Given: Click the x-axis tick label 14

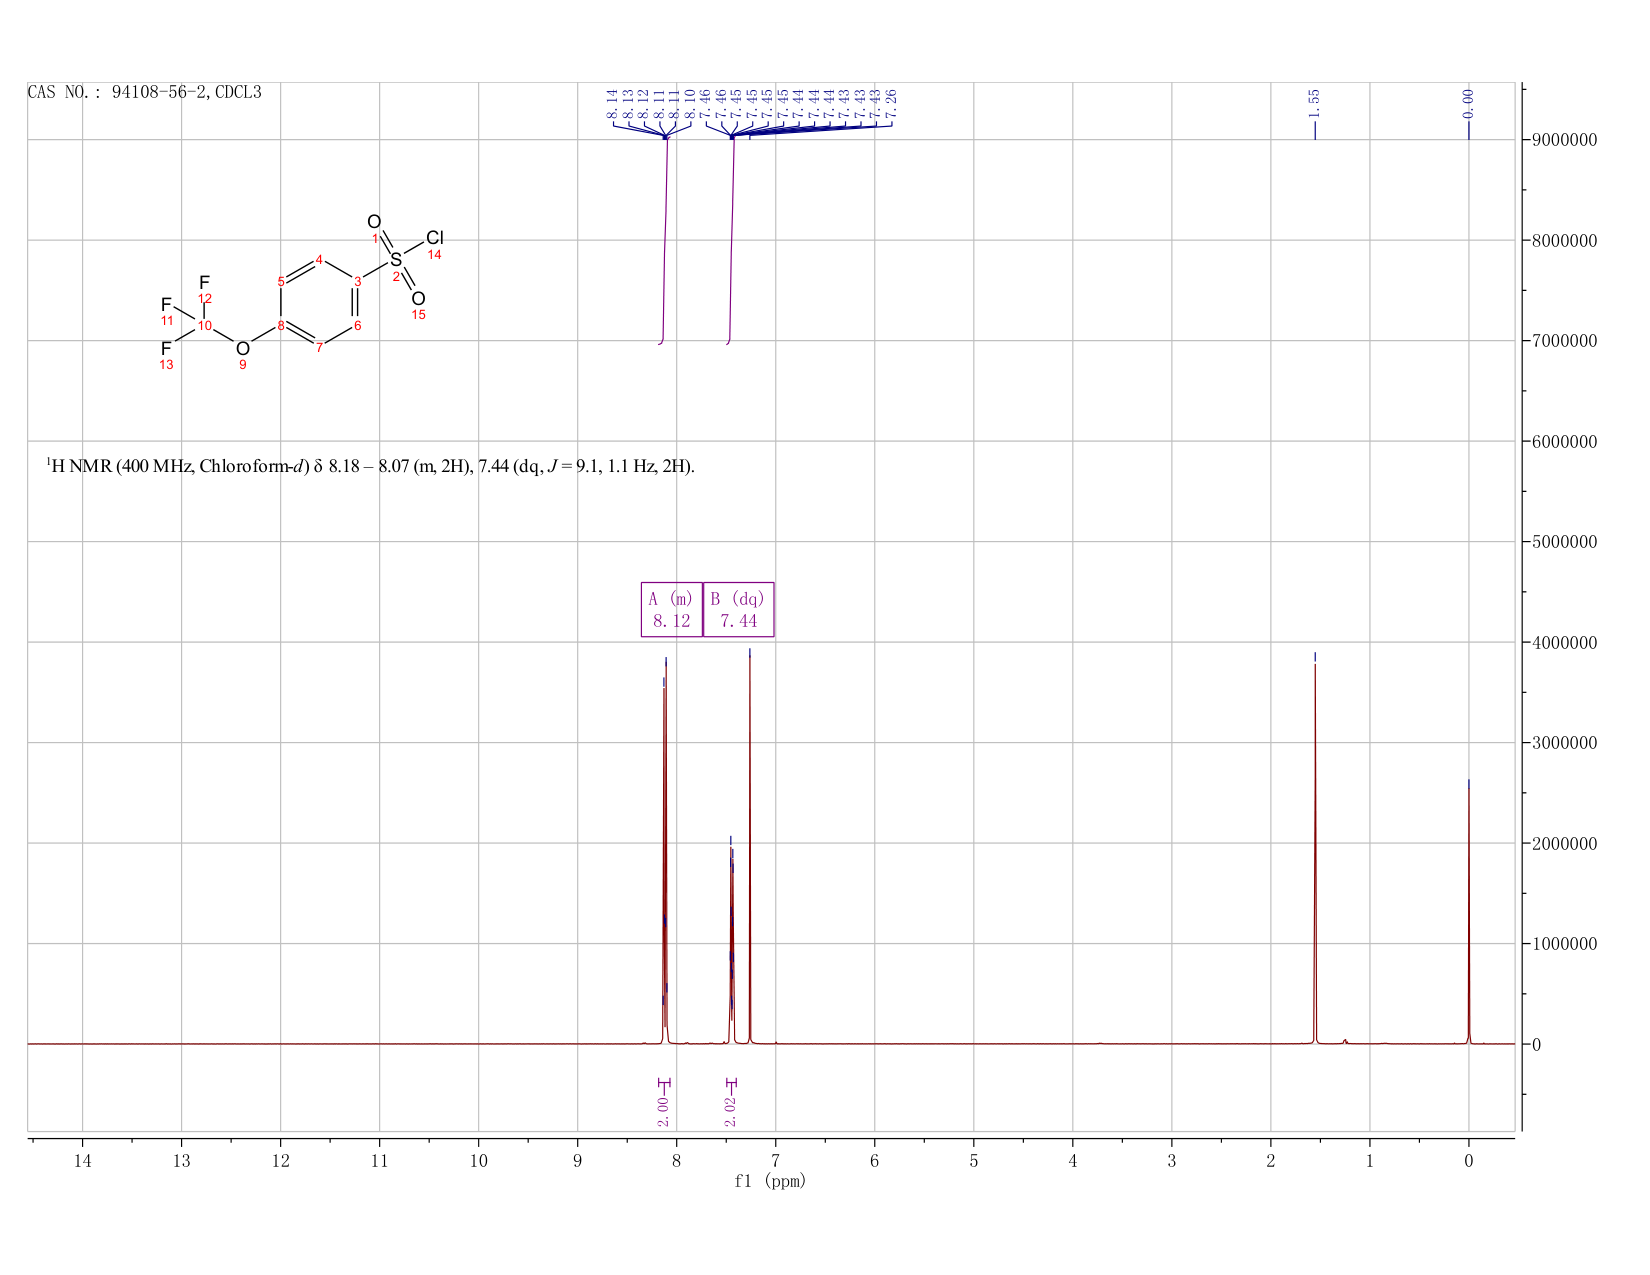Looking at the screenshot, I should pyautogui.click(x=82, y=1161).
